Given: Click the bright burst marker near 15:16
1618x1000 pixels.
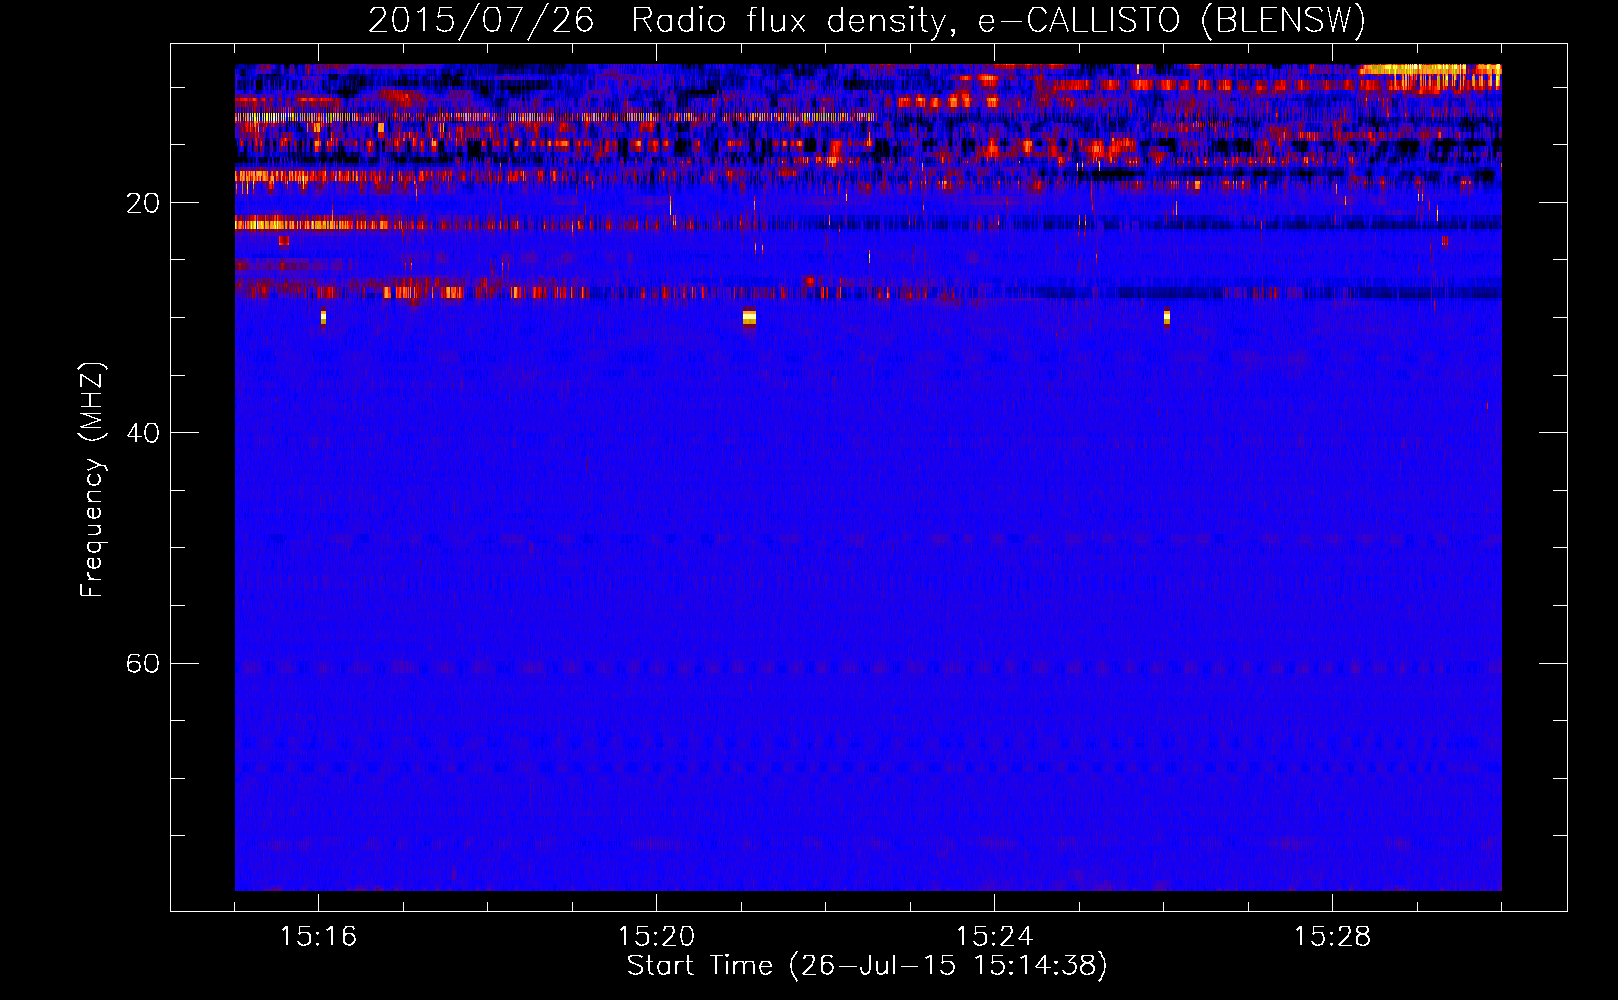Looking at the screenshot, I should 323,318.
